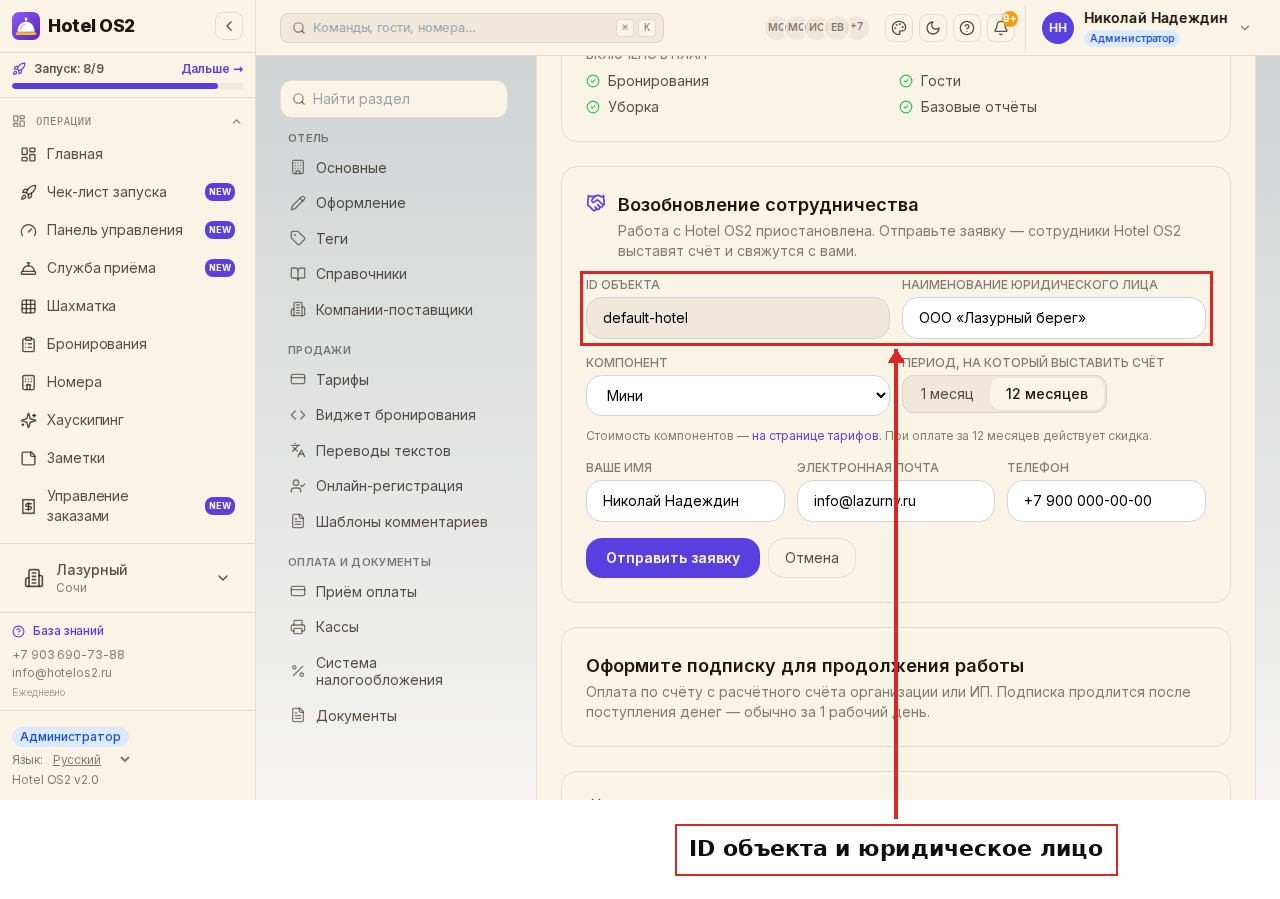This screenshot has width=1280, height=899.
Task: Expand the Лазурный Сочи hotel selector
Action: click(127, 578)
